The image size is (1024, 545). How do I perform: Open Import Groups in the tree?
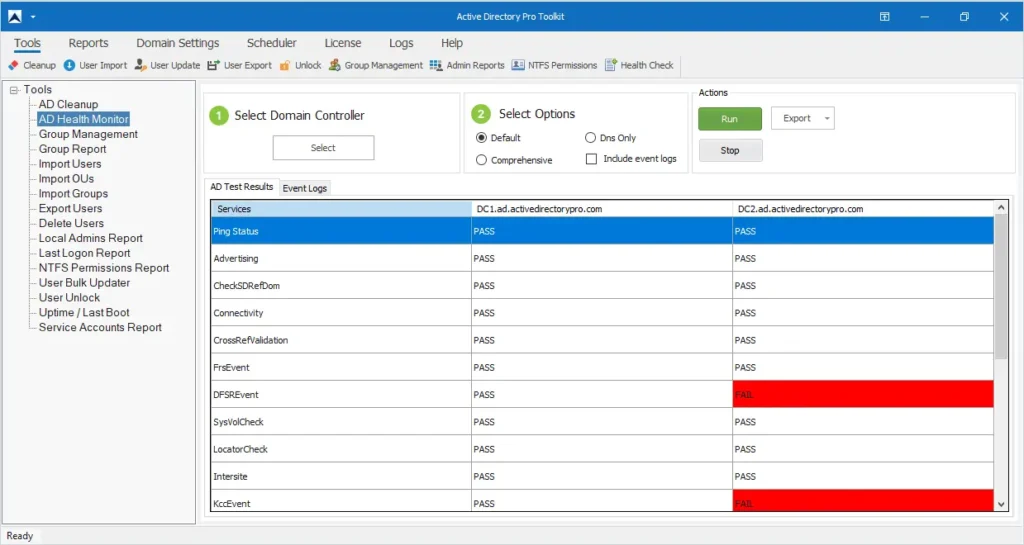(73, 194)
